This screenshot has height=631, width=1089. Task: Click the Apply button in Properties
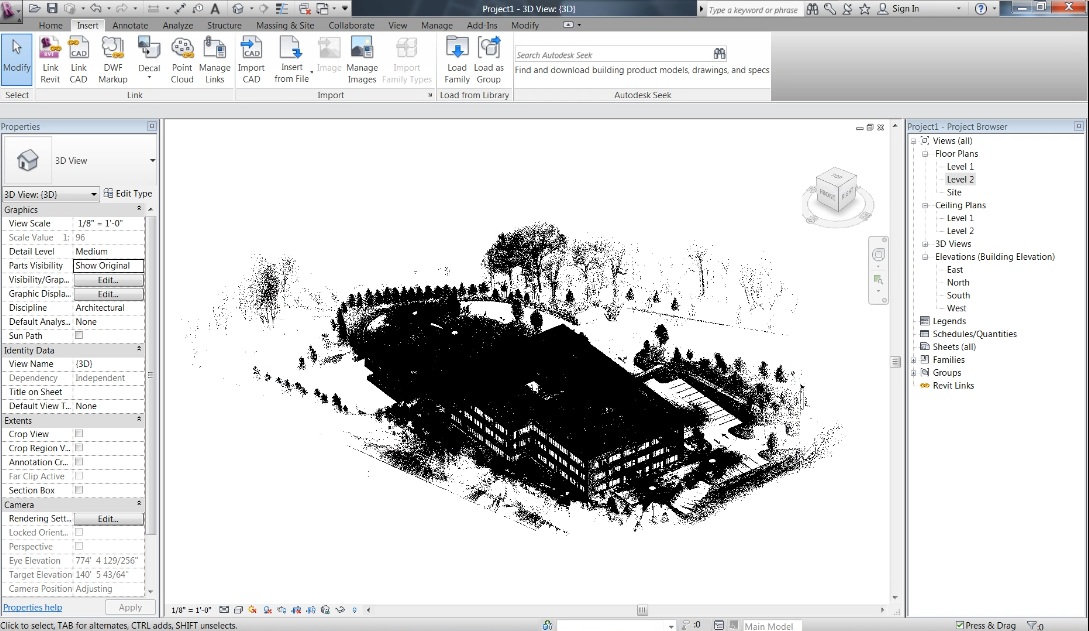coord(130,606)
